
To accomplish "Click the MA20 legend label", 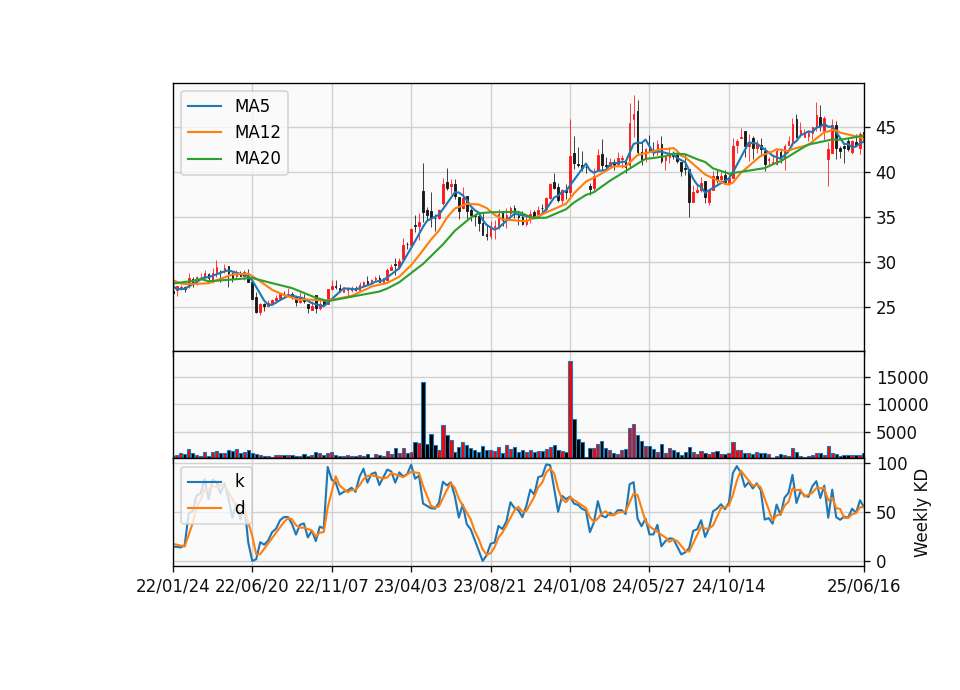I will point(257,158).
